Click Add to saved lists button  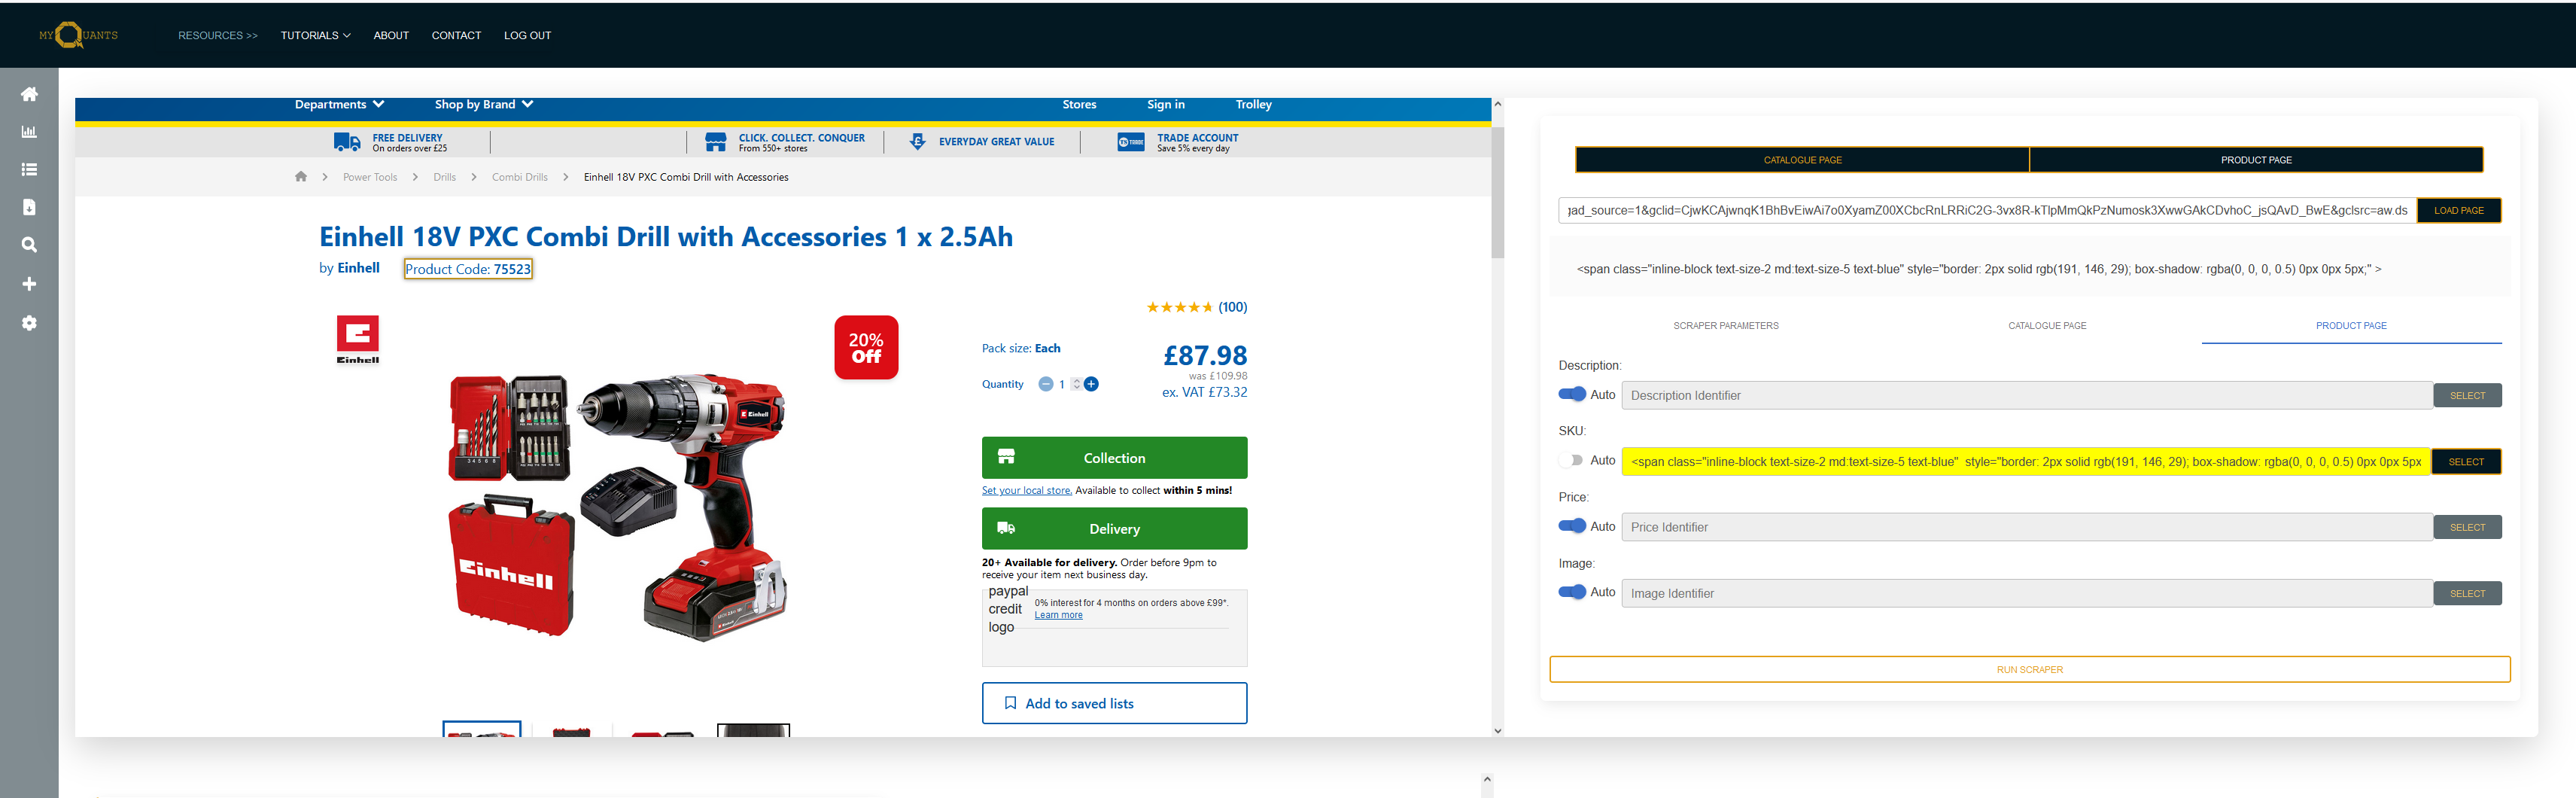click(x=1114, y=703)
